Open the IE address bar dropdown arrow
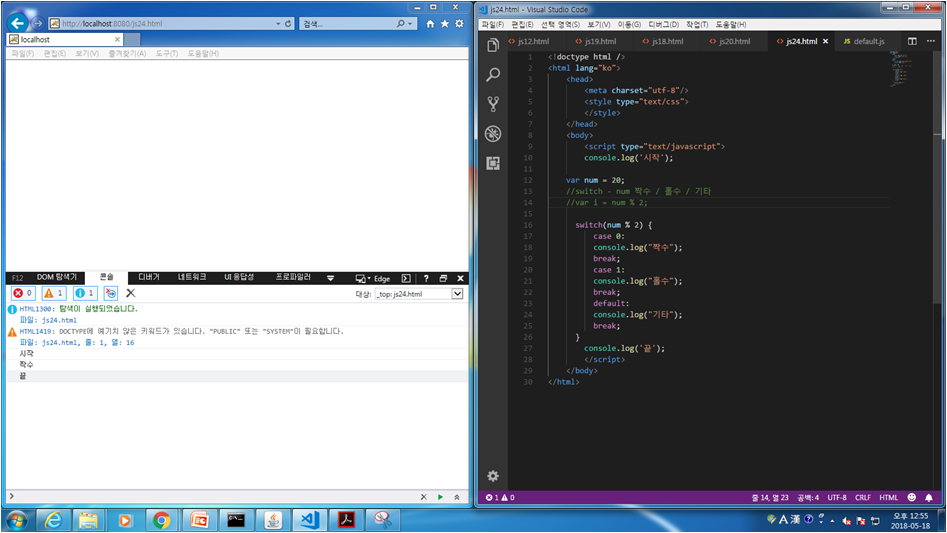Viewport: 947px width, 533px height. tap(278, 24)
